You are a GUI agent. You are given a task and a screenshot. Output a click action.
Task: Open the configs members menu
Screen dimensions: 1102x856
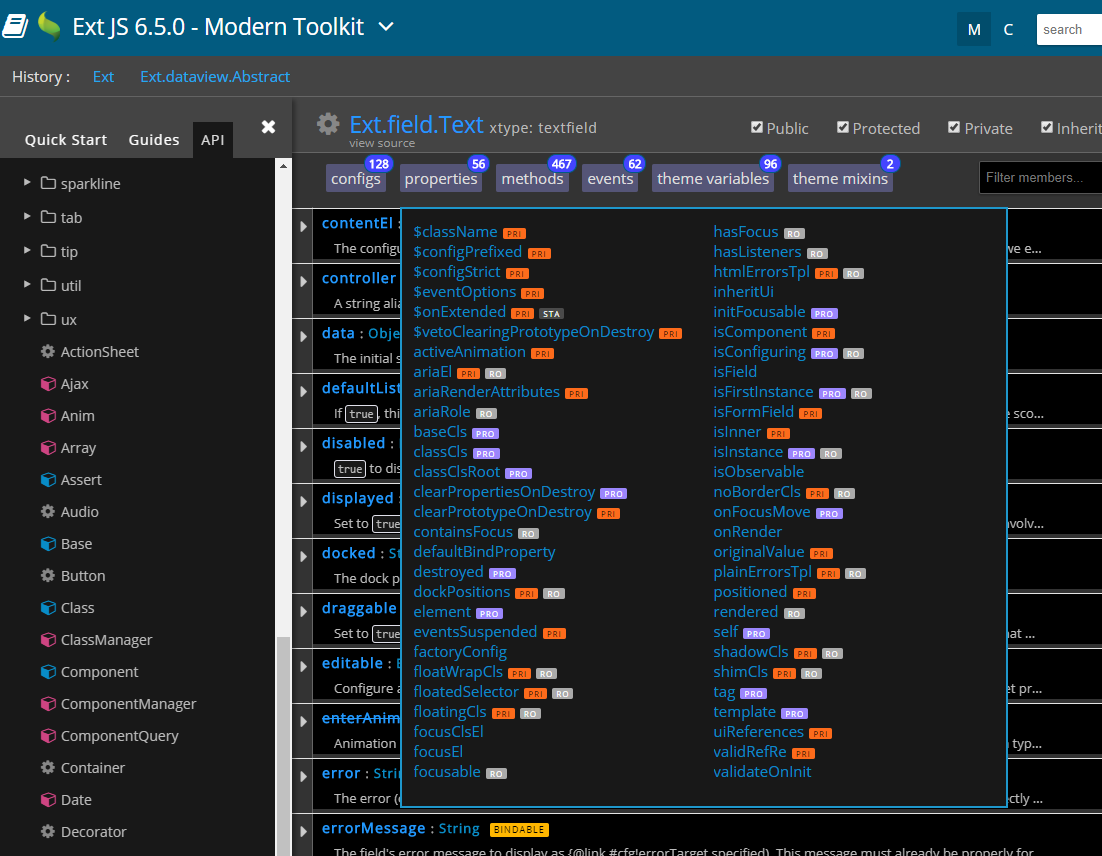(x=356, y=179)
